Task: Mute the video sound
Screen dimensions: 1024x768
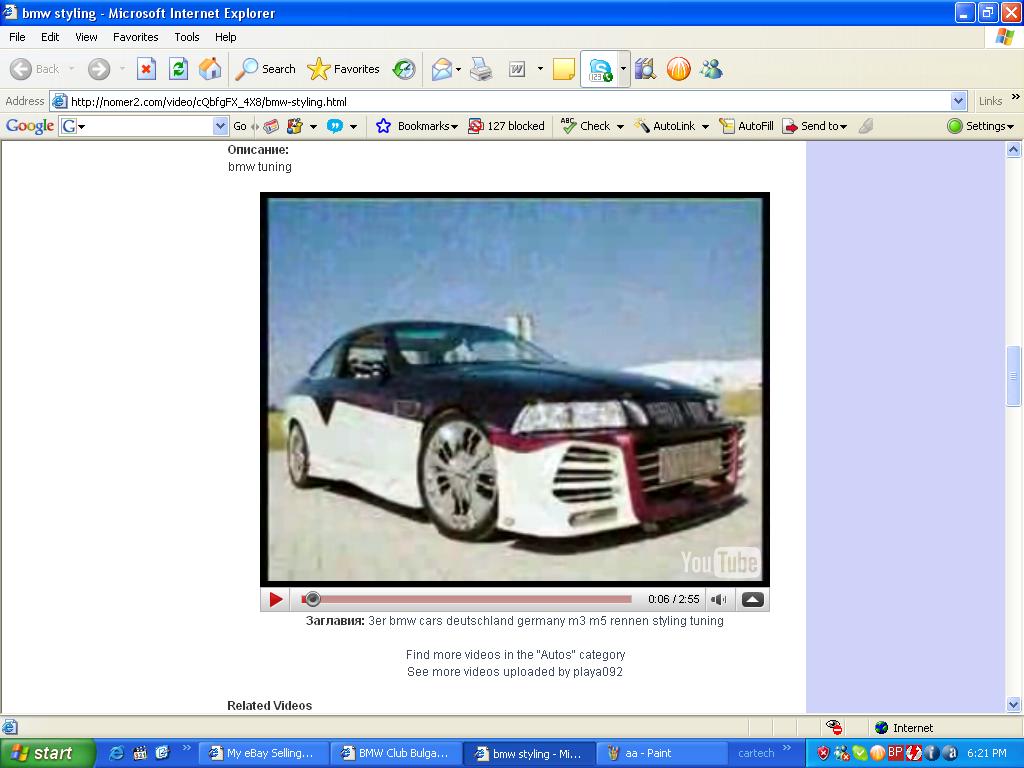Action: point(718,599)
